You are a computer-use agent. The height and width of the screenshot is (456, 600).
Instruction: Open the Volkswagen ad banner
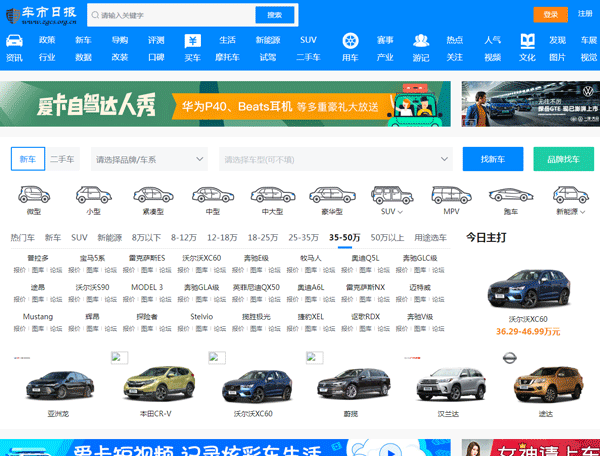531,104
